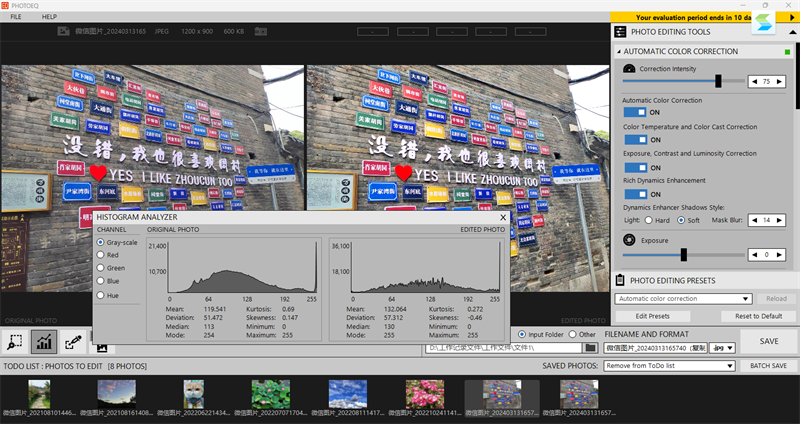The image size is (800, 424).
Task: Click Reset to Default button
Action: click(758, 316)
